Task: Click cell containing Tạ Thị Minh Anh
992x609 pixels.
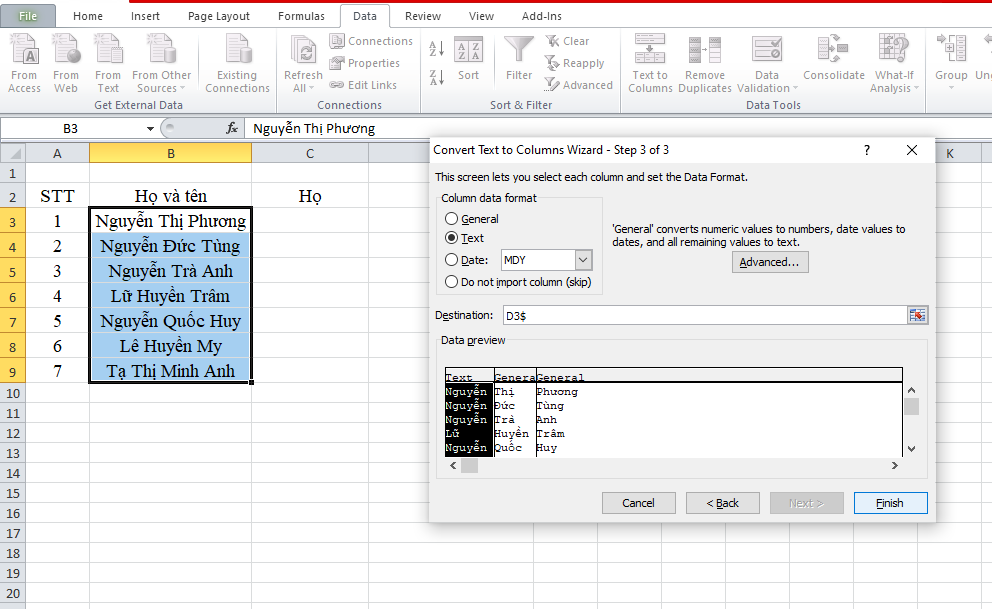Action: point(170,371)
